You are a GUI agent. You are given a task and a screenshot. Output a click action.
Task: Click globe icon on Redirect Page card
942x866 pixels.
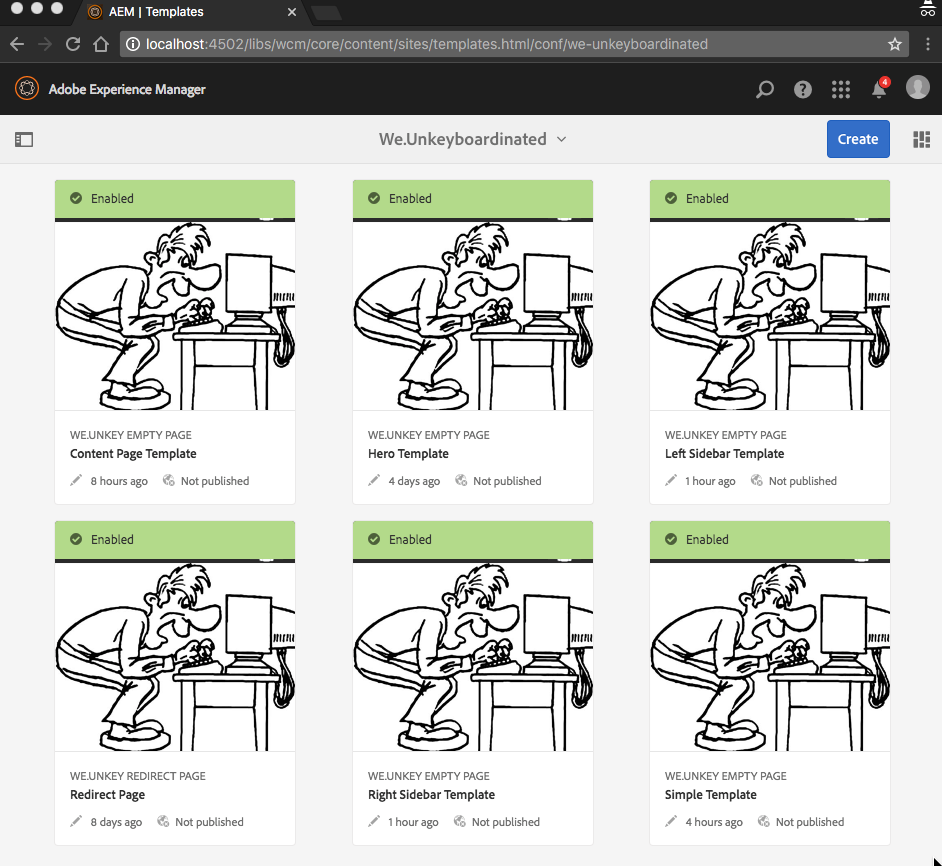(163, 821)
